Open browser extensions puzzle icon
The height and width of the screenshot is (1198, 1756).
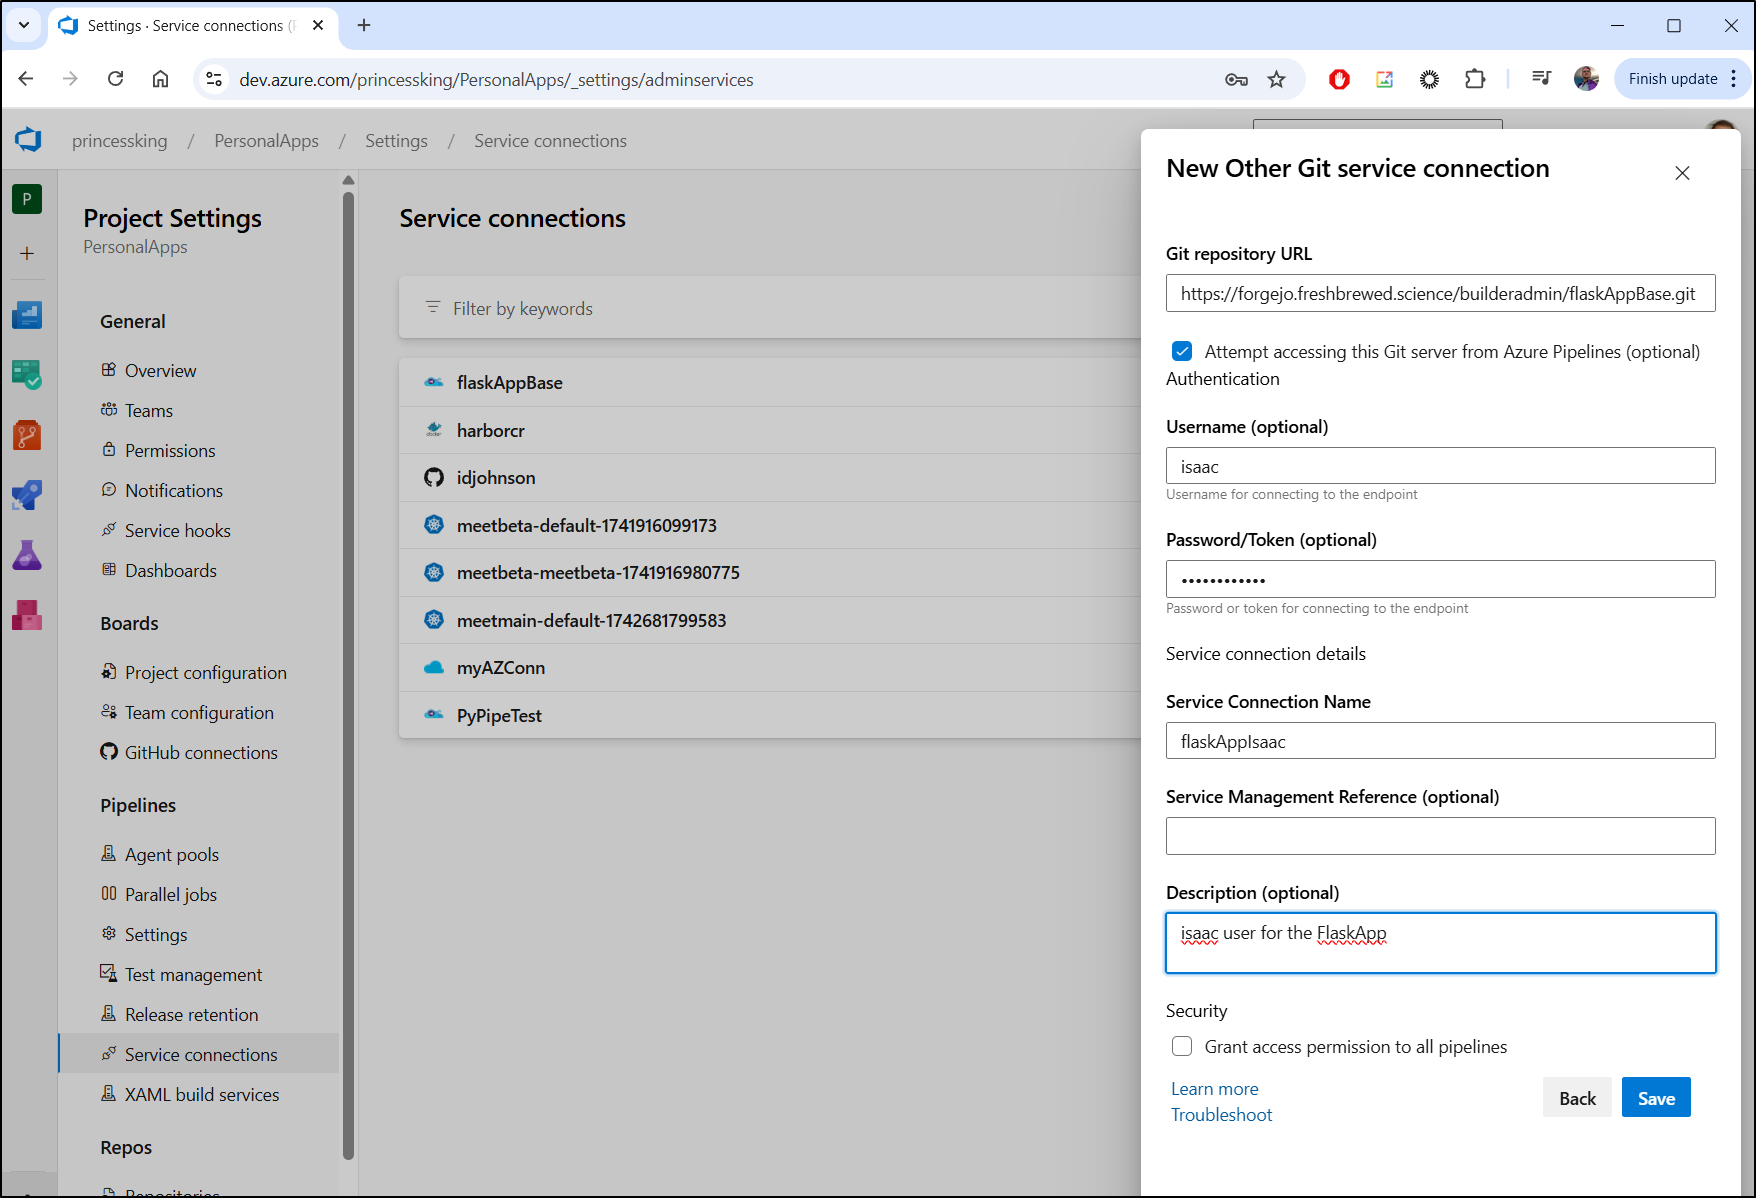click(1475, 79)
